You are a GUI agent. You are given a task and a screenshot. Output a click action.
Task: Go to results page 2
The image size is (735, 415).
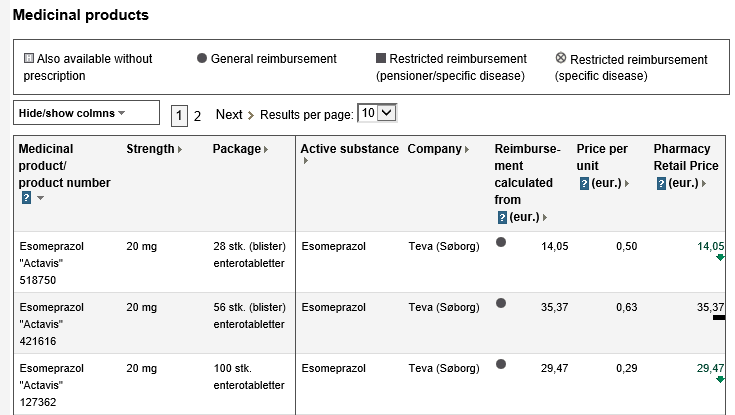197,116
